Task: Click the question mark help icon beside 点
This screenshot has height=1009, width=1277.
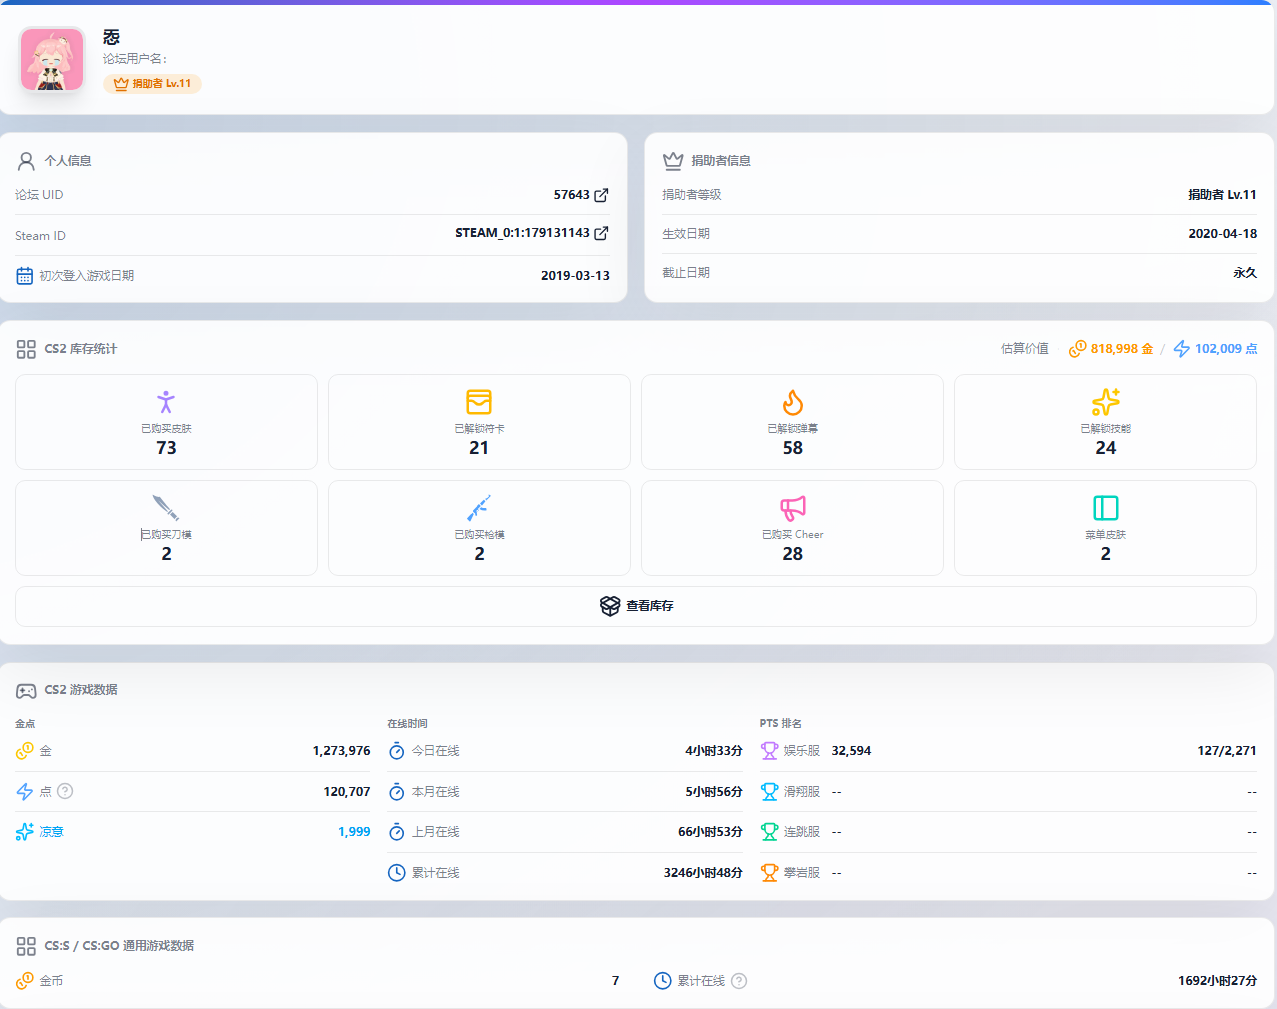Action: coord(65,791)
